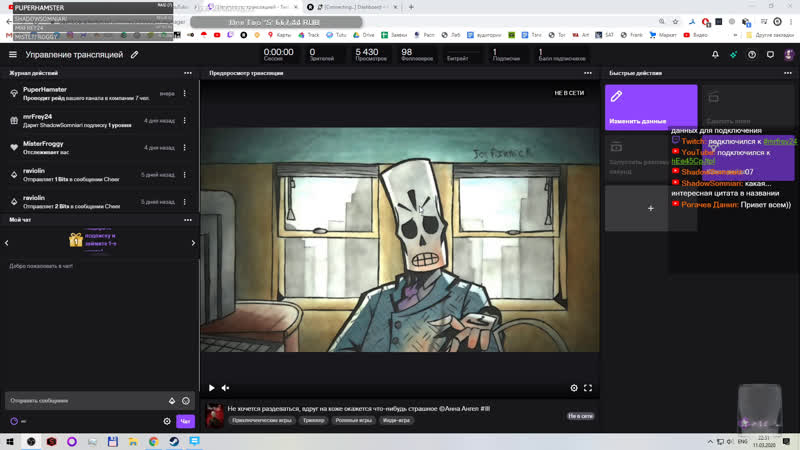The width and height of the screenshot is (800, 450).
Task: Bookmark this page with the star
Action: pos(676,21)
